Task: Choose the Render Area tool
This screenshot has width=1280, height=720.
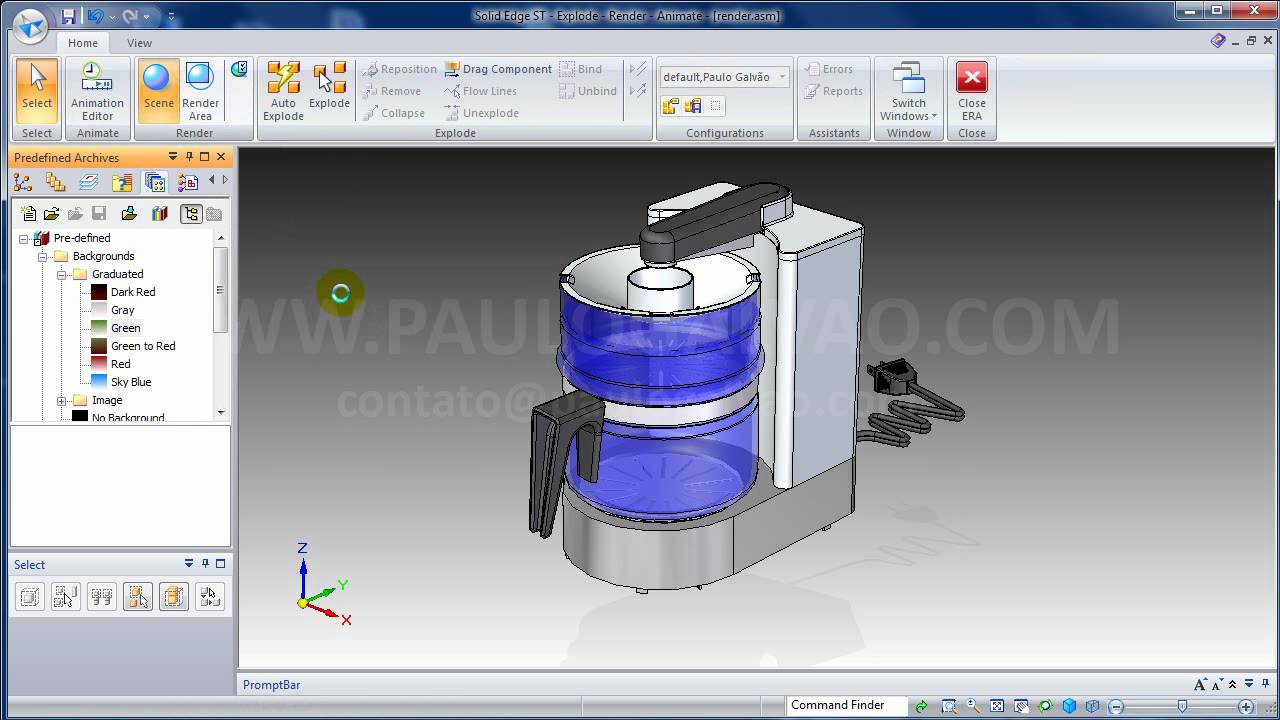Action: (200, 92)
